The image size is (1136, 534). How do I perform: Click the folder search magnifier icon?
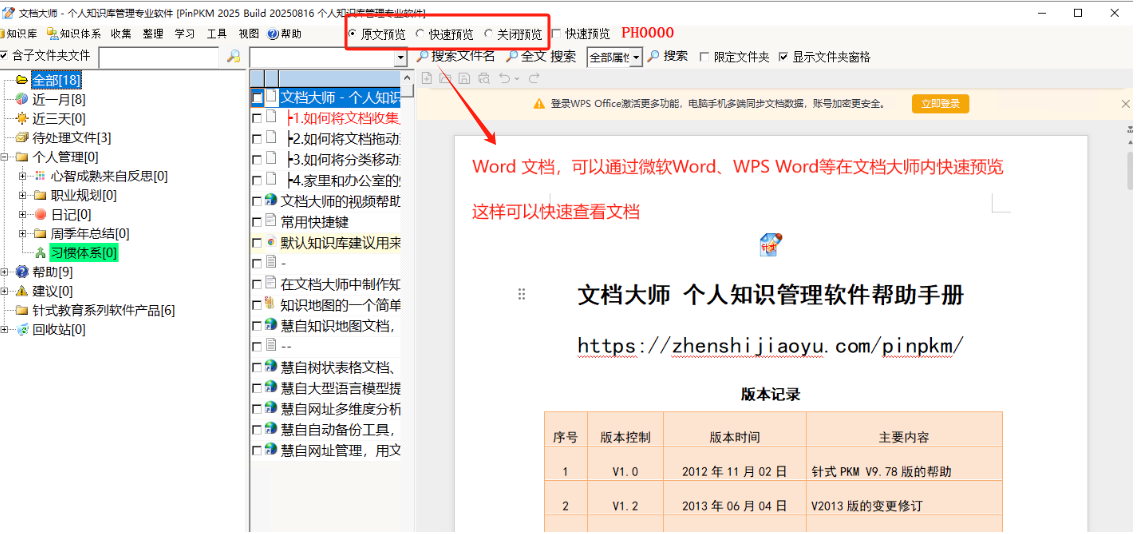(233, 57)
